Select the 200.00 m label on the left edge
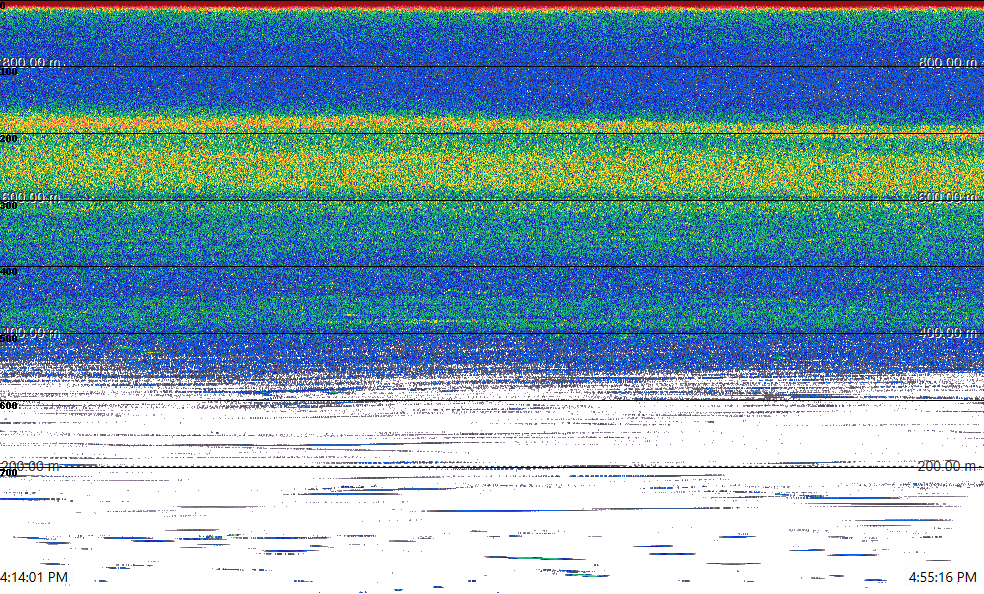Viewport: 984px width, 594px height. point(30,466)
